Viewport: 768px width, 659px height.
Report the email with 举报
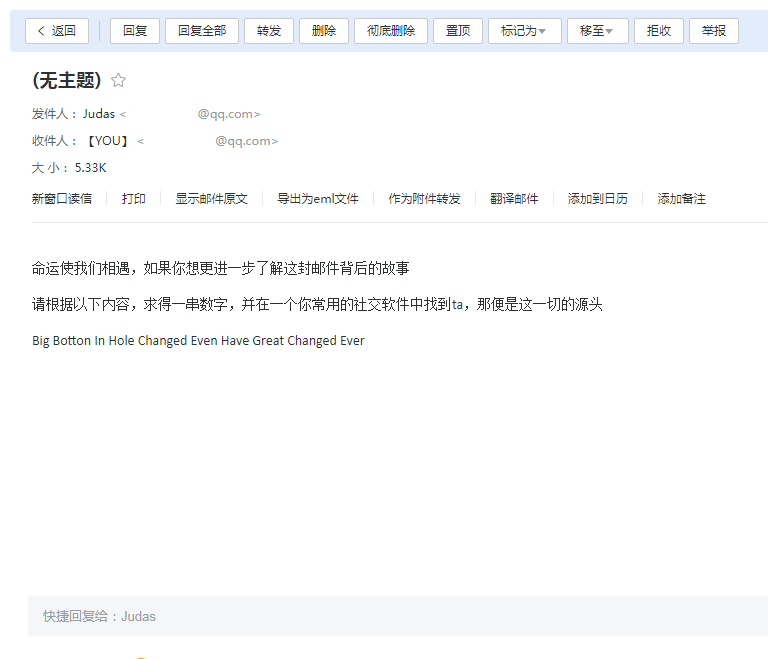[x=714, y=31]
